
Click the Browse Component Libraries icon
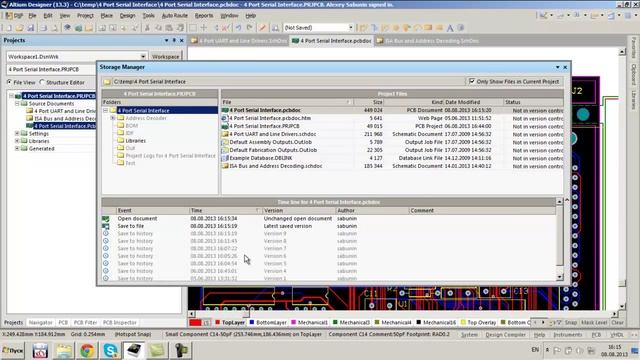[x=276, y=28]
